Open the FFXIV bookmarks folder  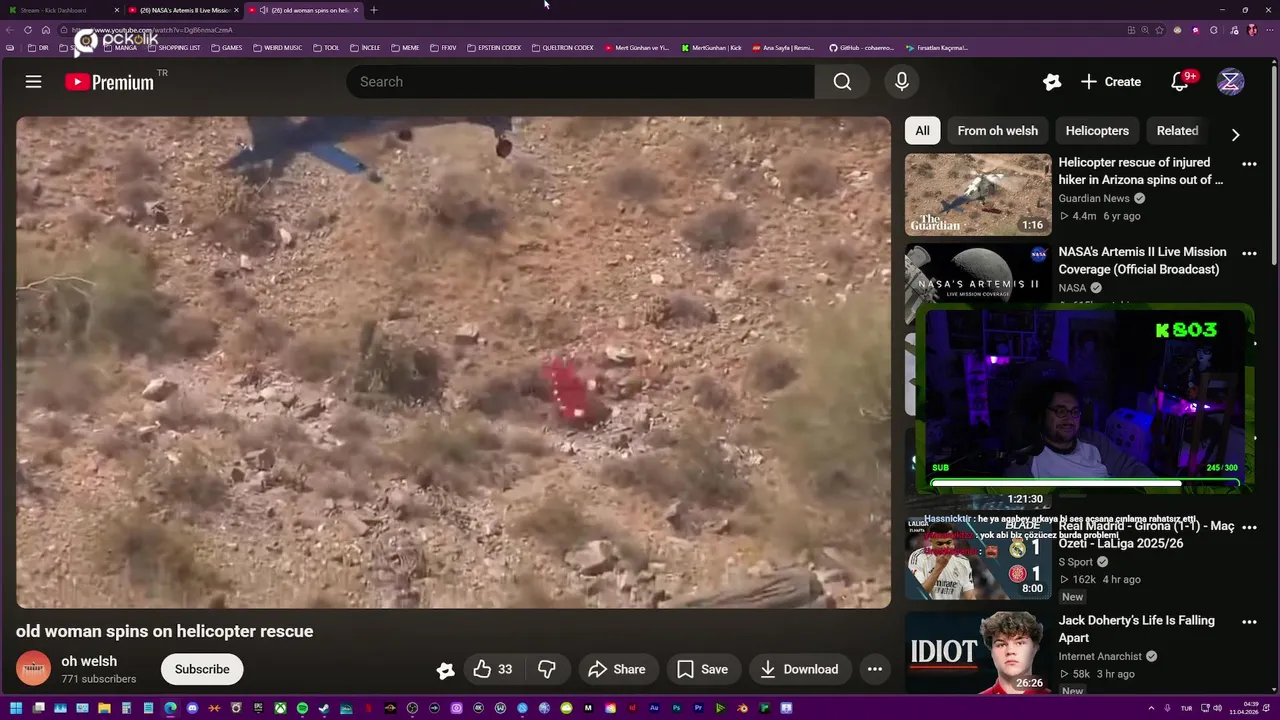coord(443,47)
